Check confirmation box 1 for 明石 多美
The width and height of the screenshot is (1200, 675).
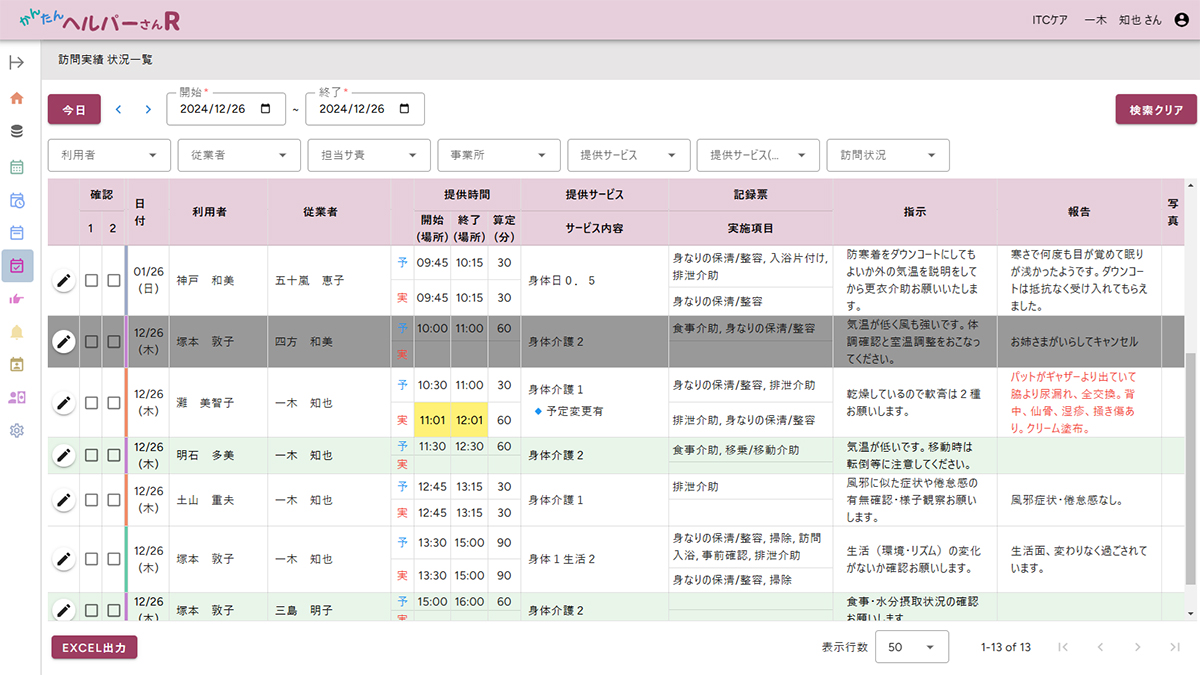[x=91, y=455]
